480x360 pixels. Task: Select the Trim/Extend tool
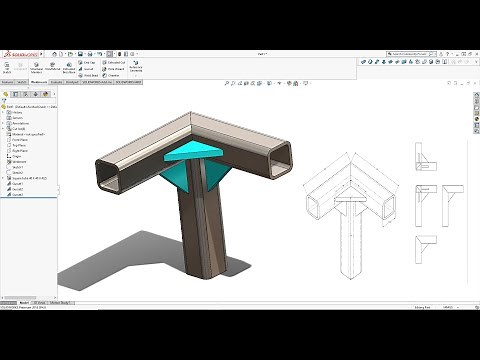tap(52, 67)
